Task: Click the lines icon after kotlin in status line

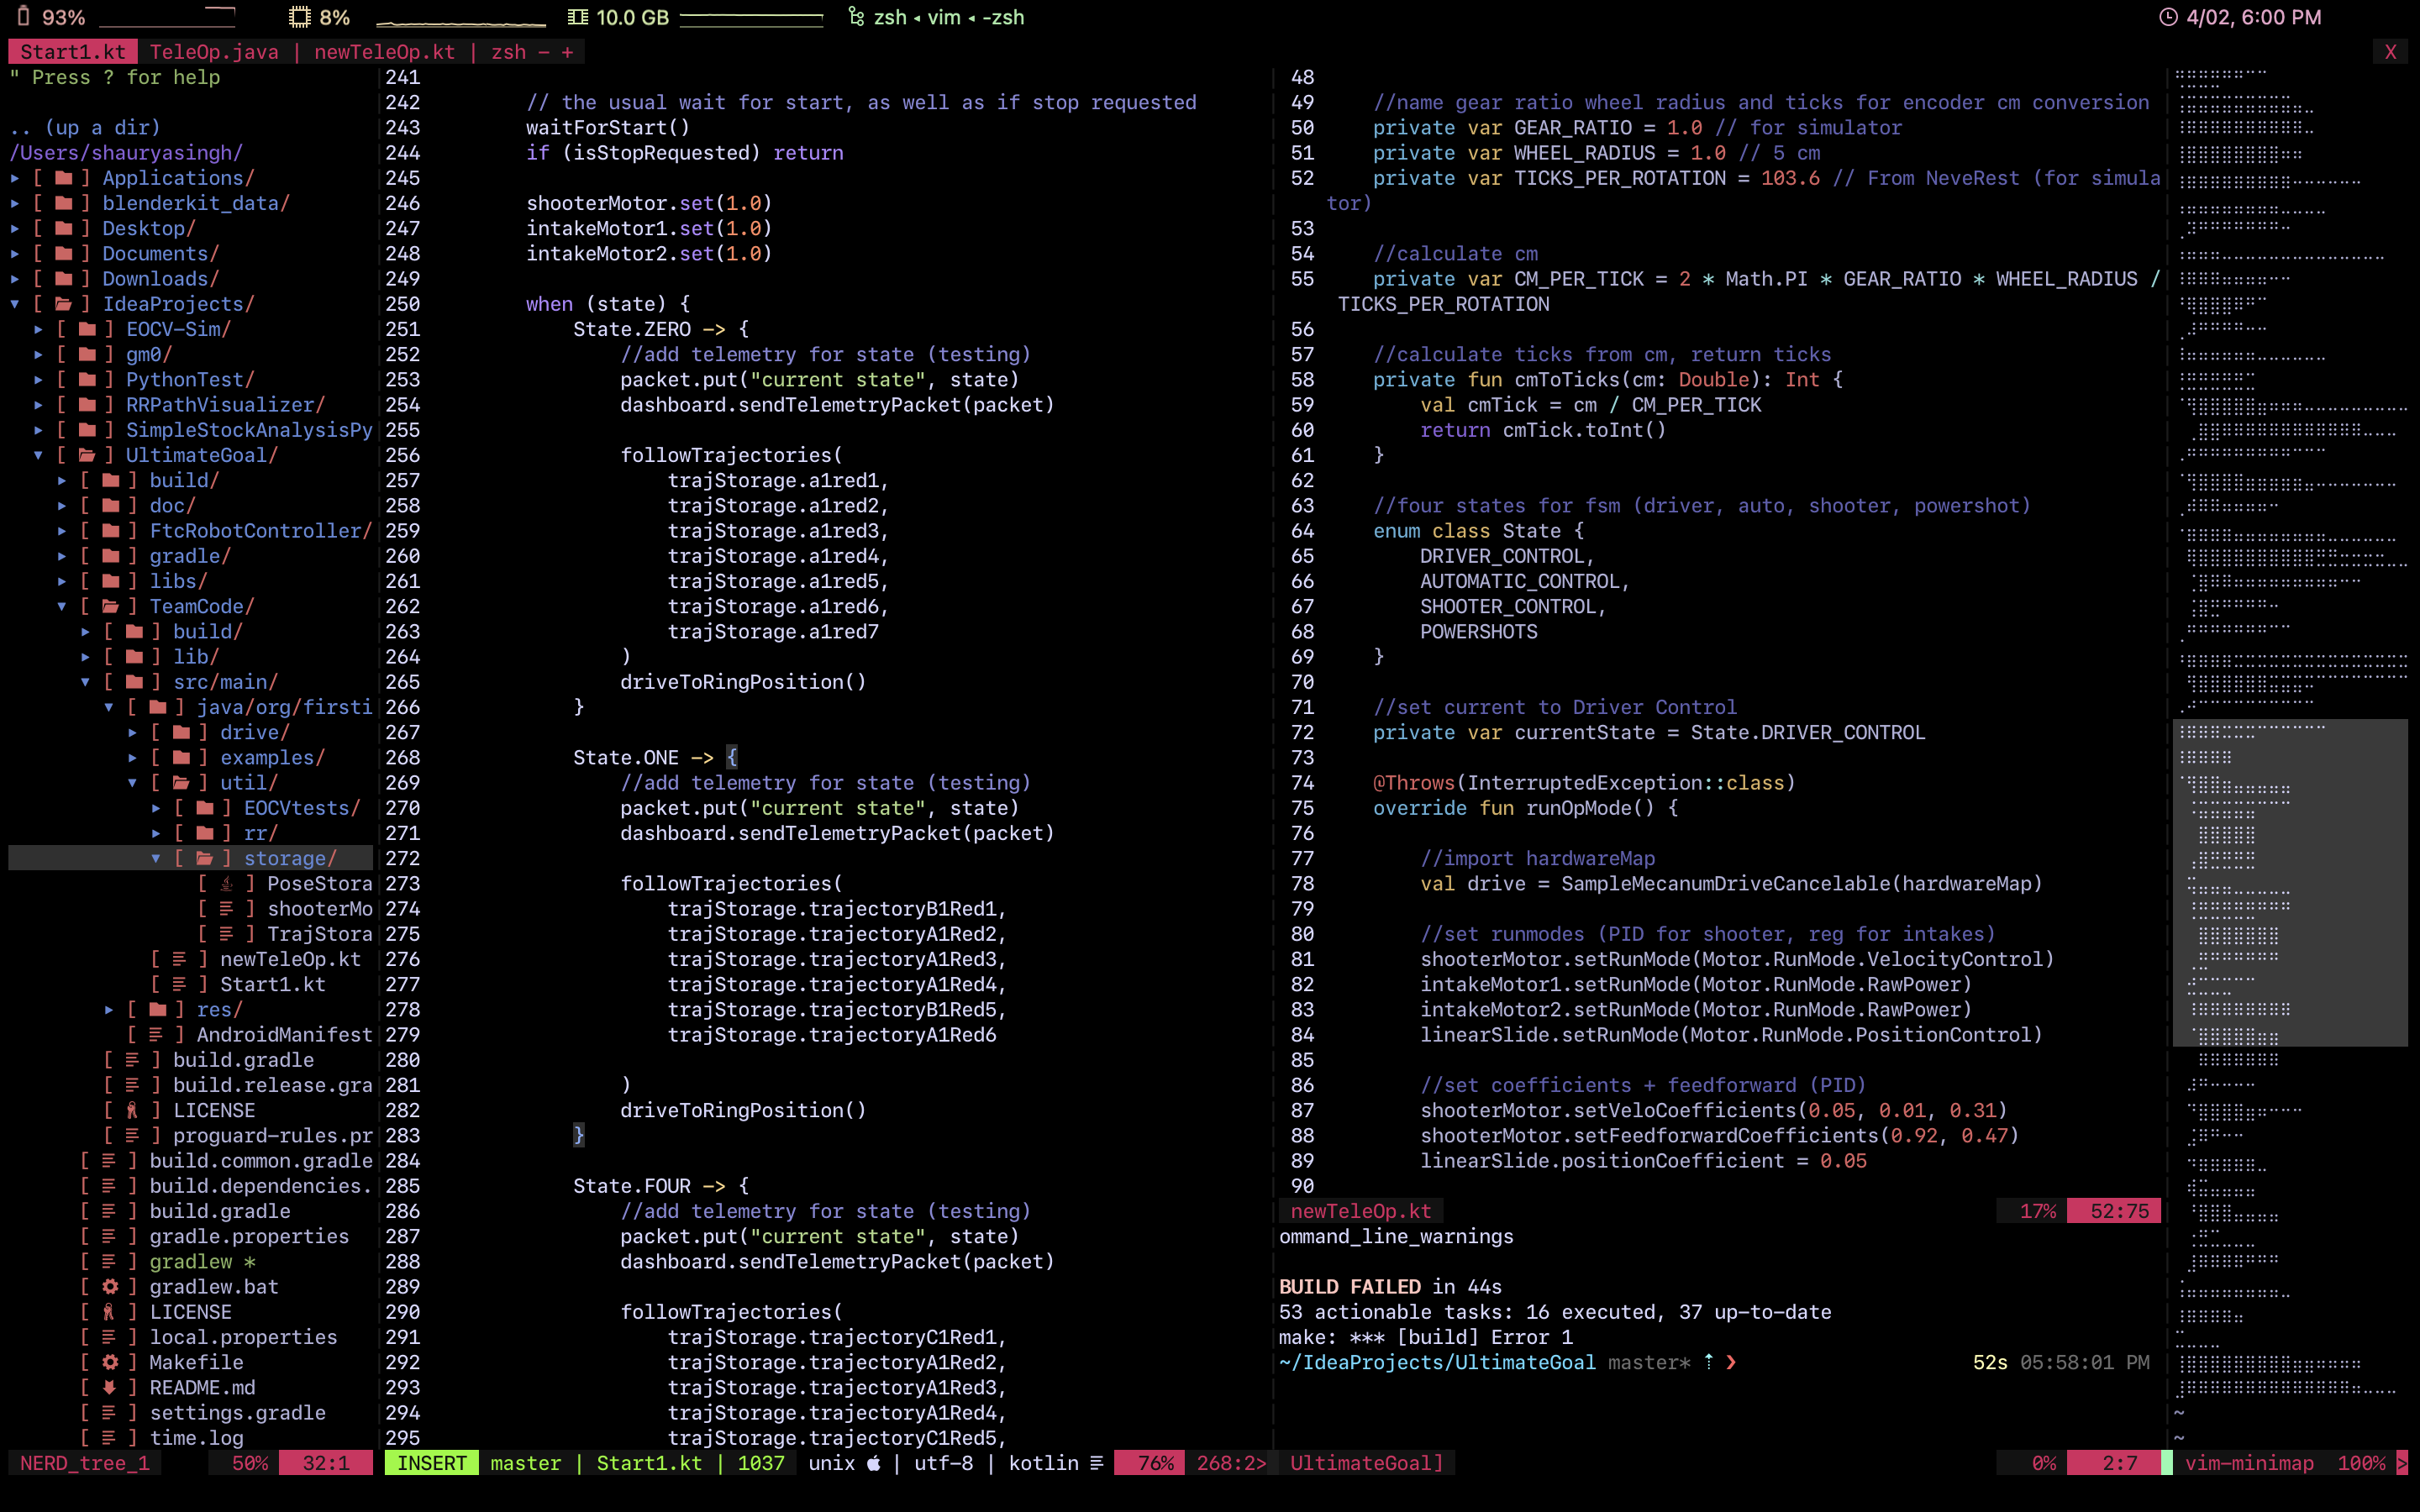Action: [1097, 1463]
